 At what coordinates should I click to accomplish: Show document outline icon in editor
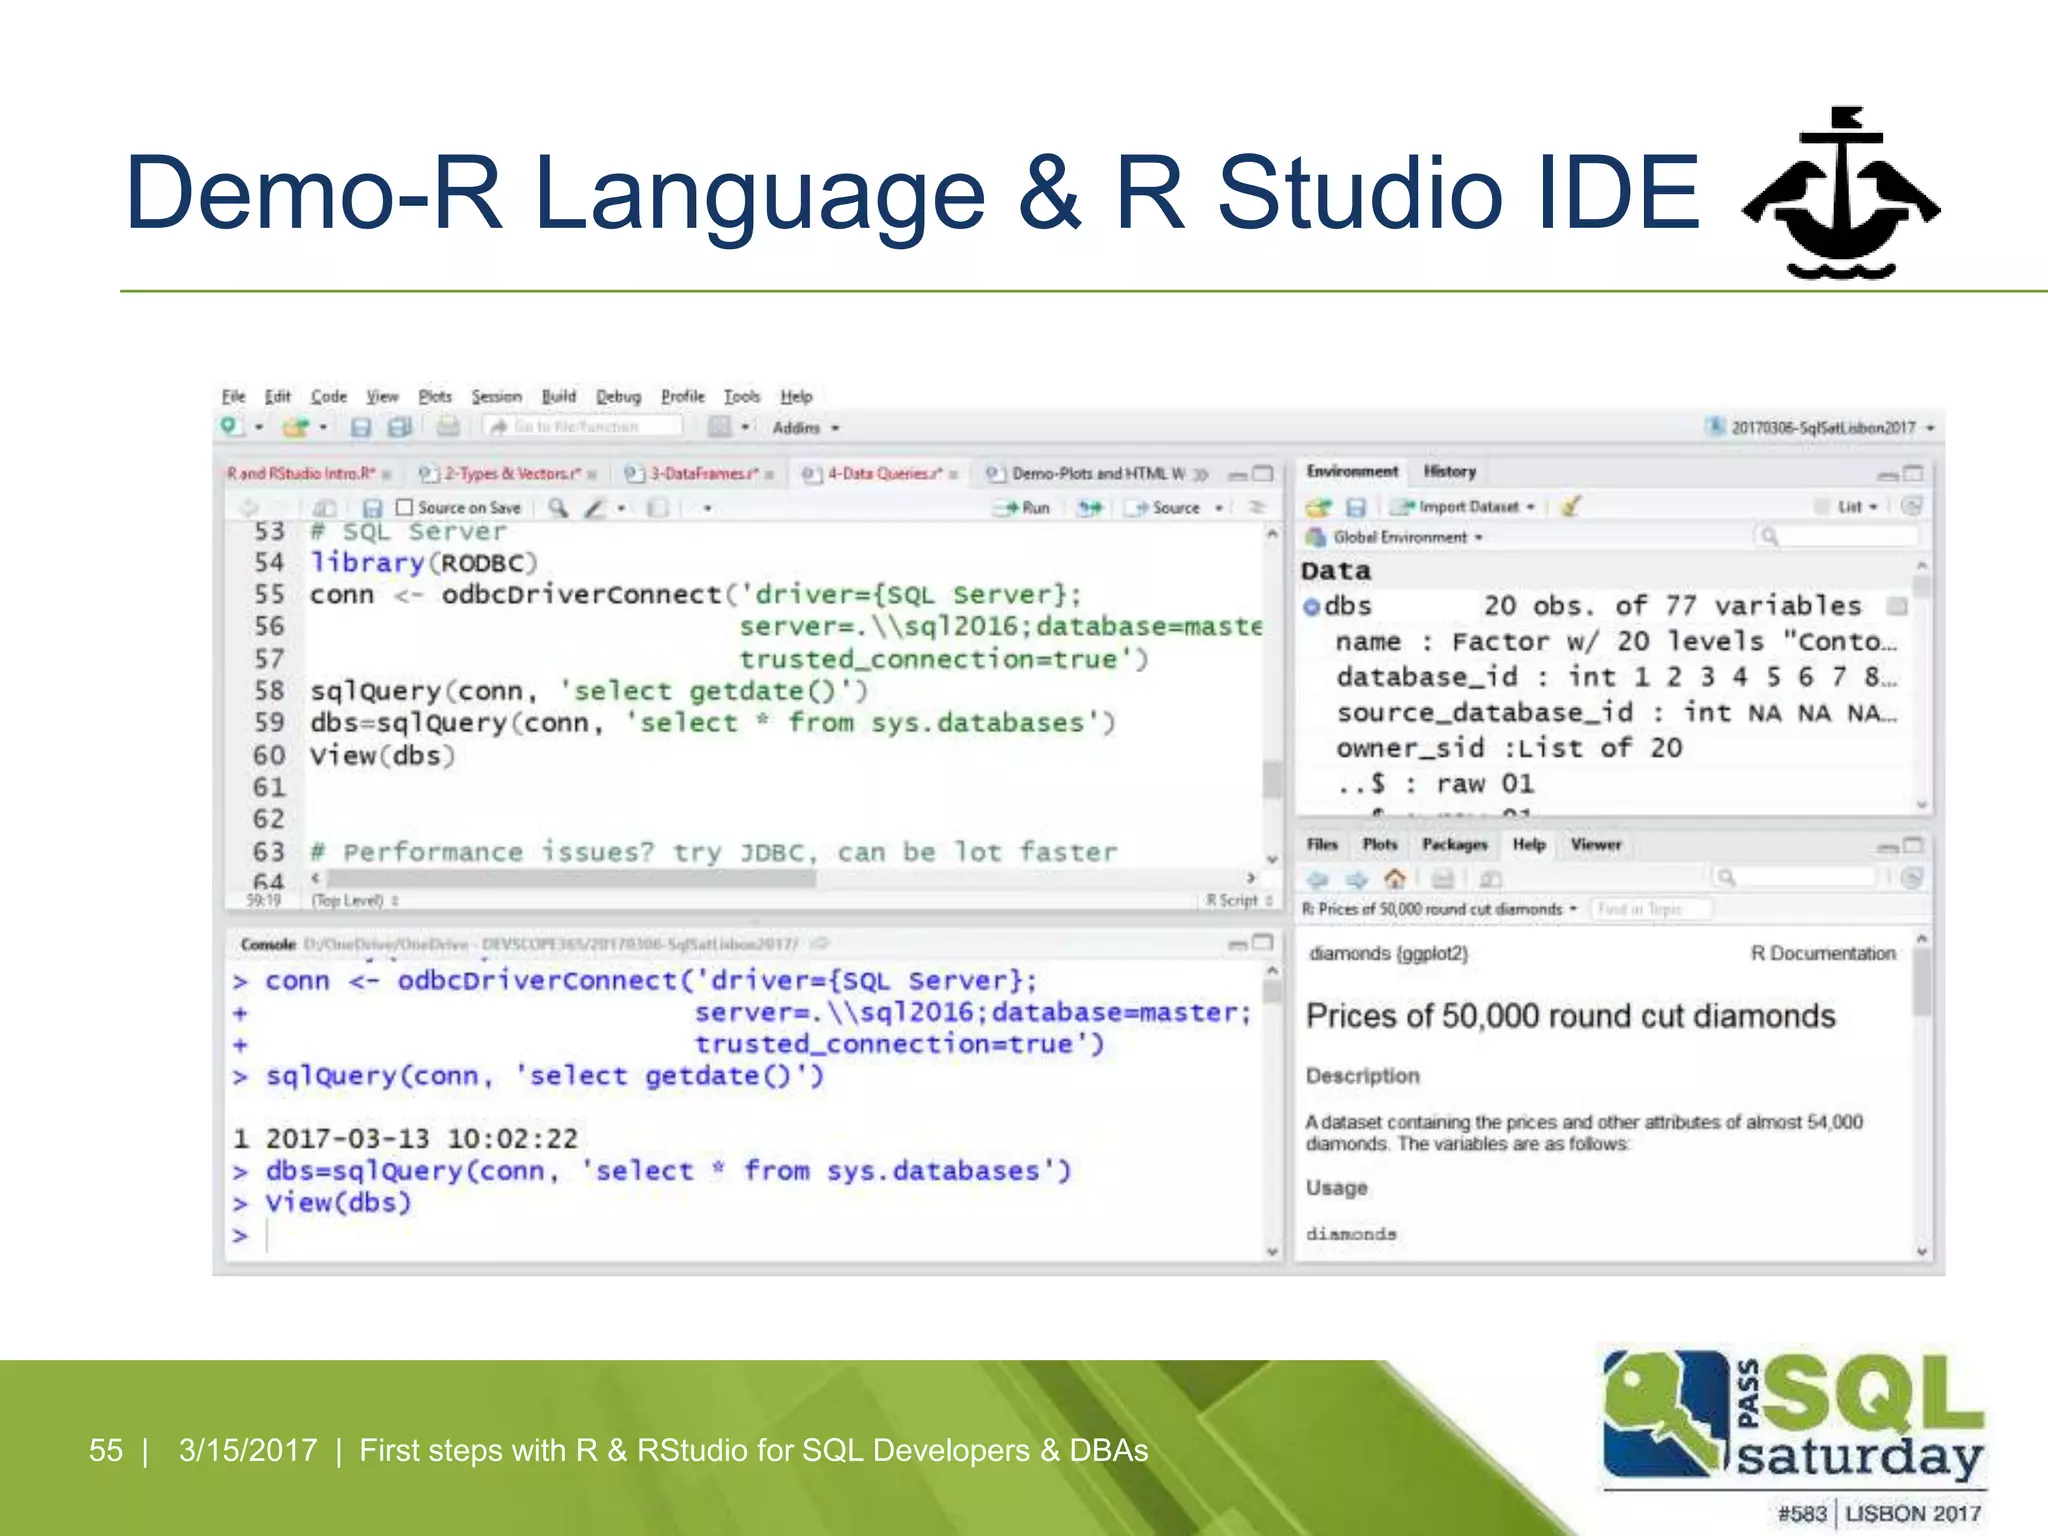click(1257, 508)
